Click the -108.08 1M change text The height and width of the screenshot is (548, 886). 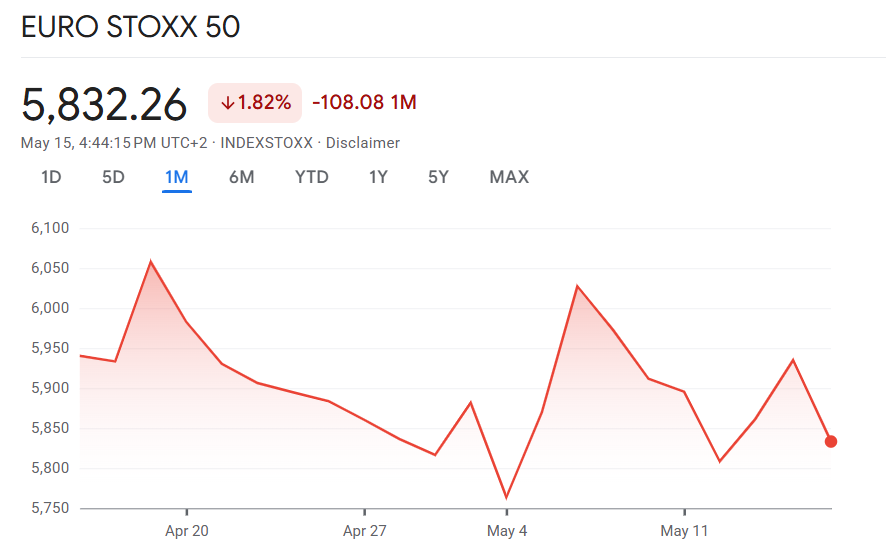(x=364, y=102)
